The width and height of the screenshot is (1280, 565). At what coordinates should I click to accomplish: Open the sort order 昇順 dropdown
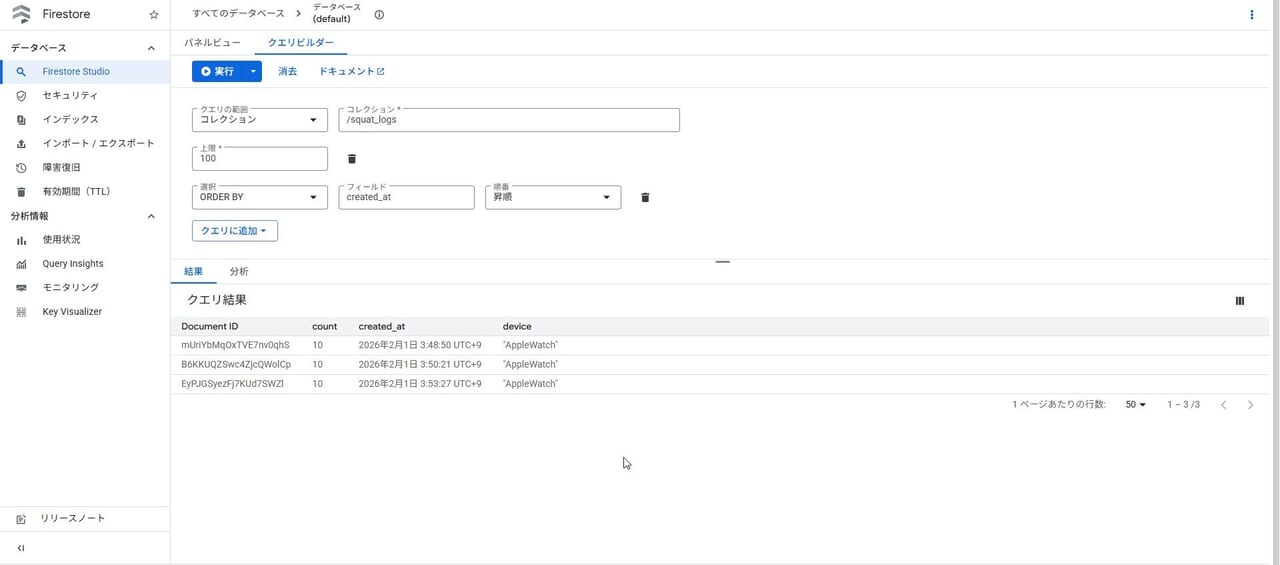552,198
